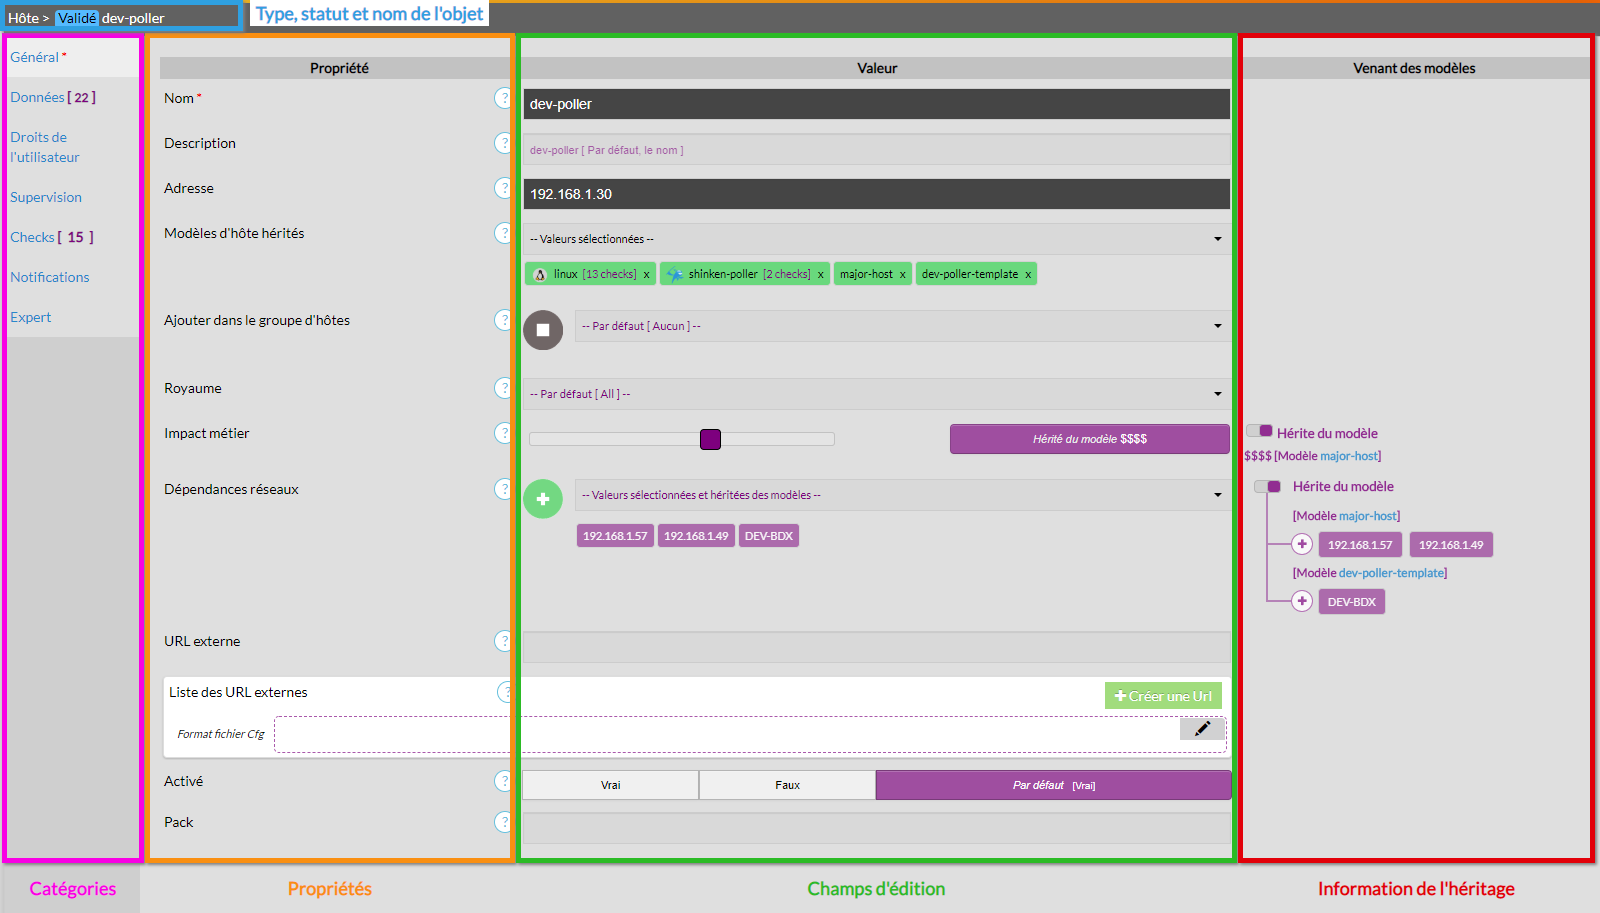1600x913 pixels.
Task: Select Faux for the Activé property
Action: (x=787, y=785)
